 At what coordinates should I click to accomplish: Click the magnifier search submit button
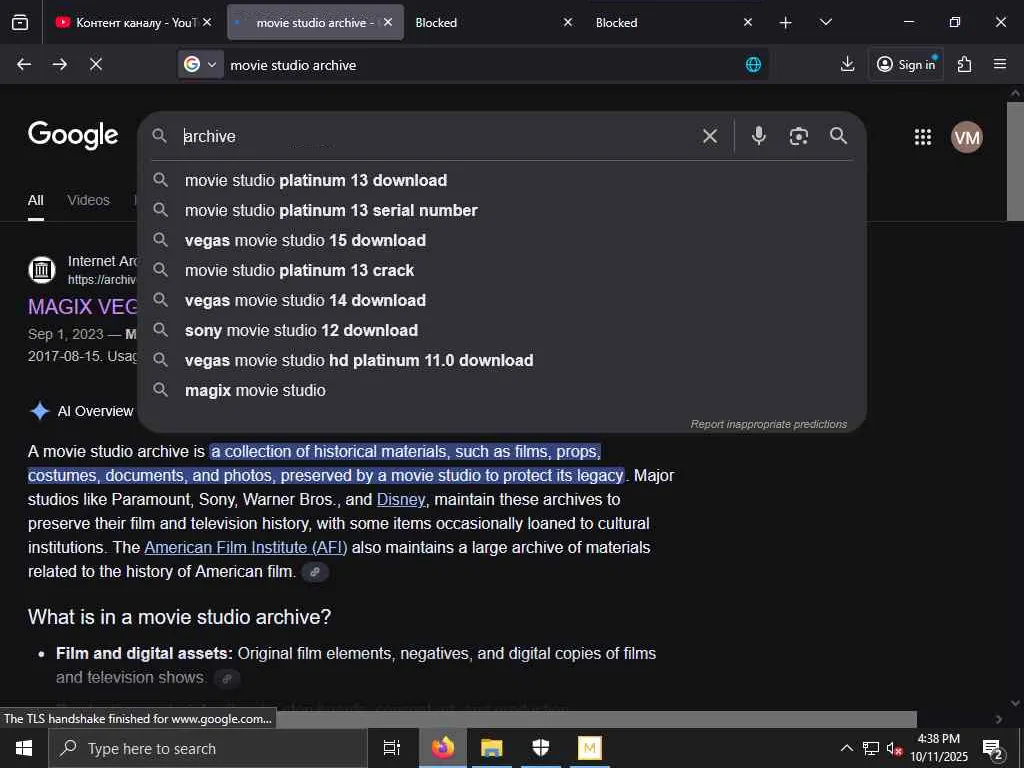(x=839, y=136)
